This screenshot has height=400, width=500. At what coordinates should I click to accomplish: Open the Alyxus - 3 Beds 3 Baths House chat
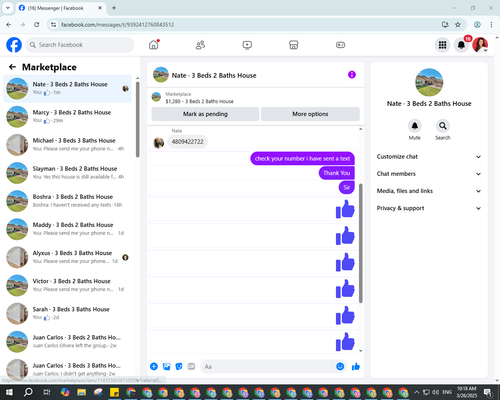coord(67,257)
